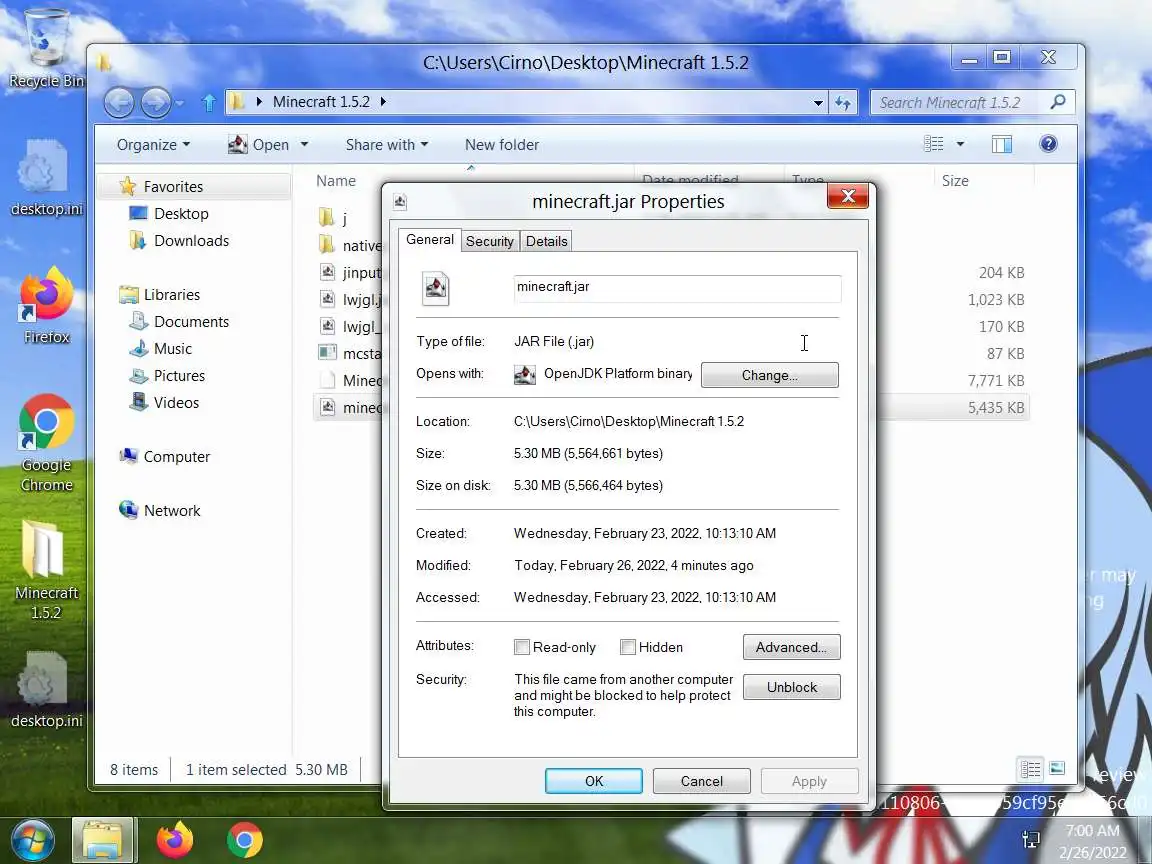Check the Read-only attribute
The image size is (1152, 864).
(522, 647)
